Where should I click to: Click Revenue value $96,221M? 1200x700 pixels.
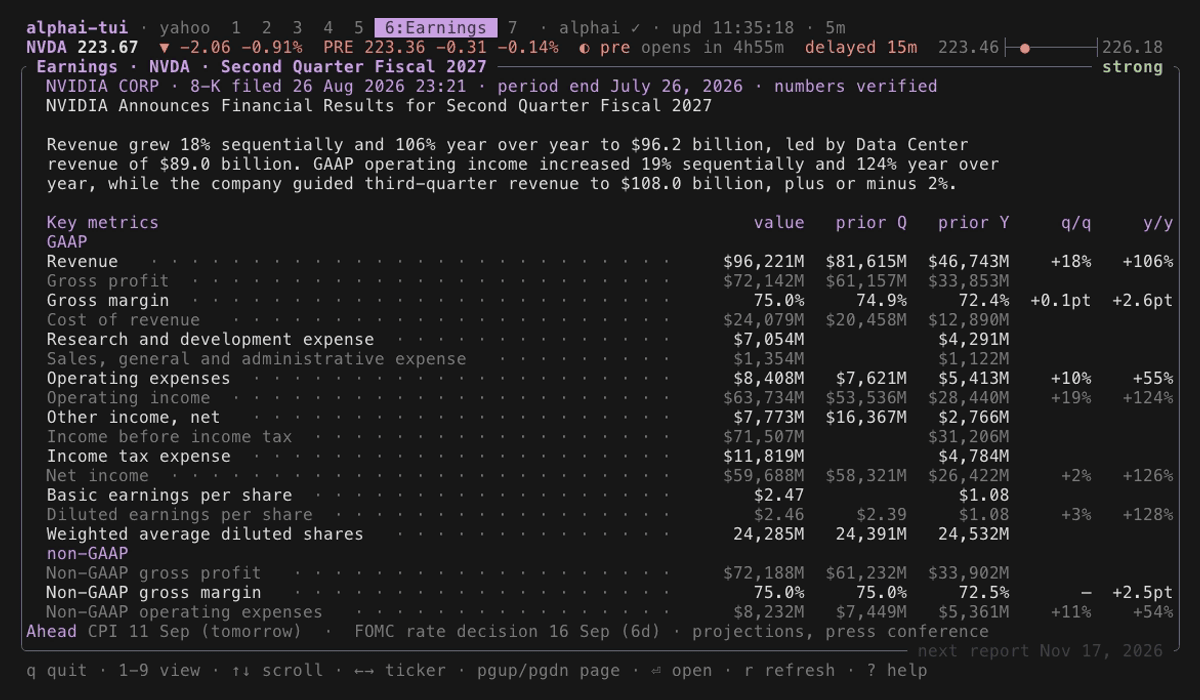[x=764, y=262]
